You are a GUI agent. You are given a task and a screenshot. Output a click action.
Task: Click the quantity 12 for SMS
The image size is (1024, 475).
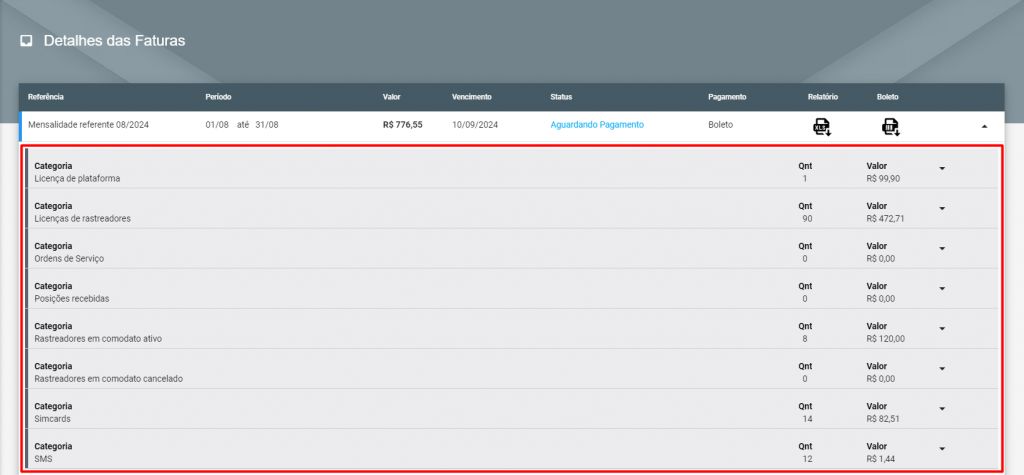[x=807, y=459]
